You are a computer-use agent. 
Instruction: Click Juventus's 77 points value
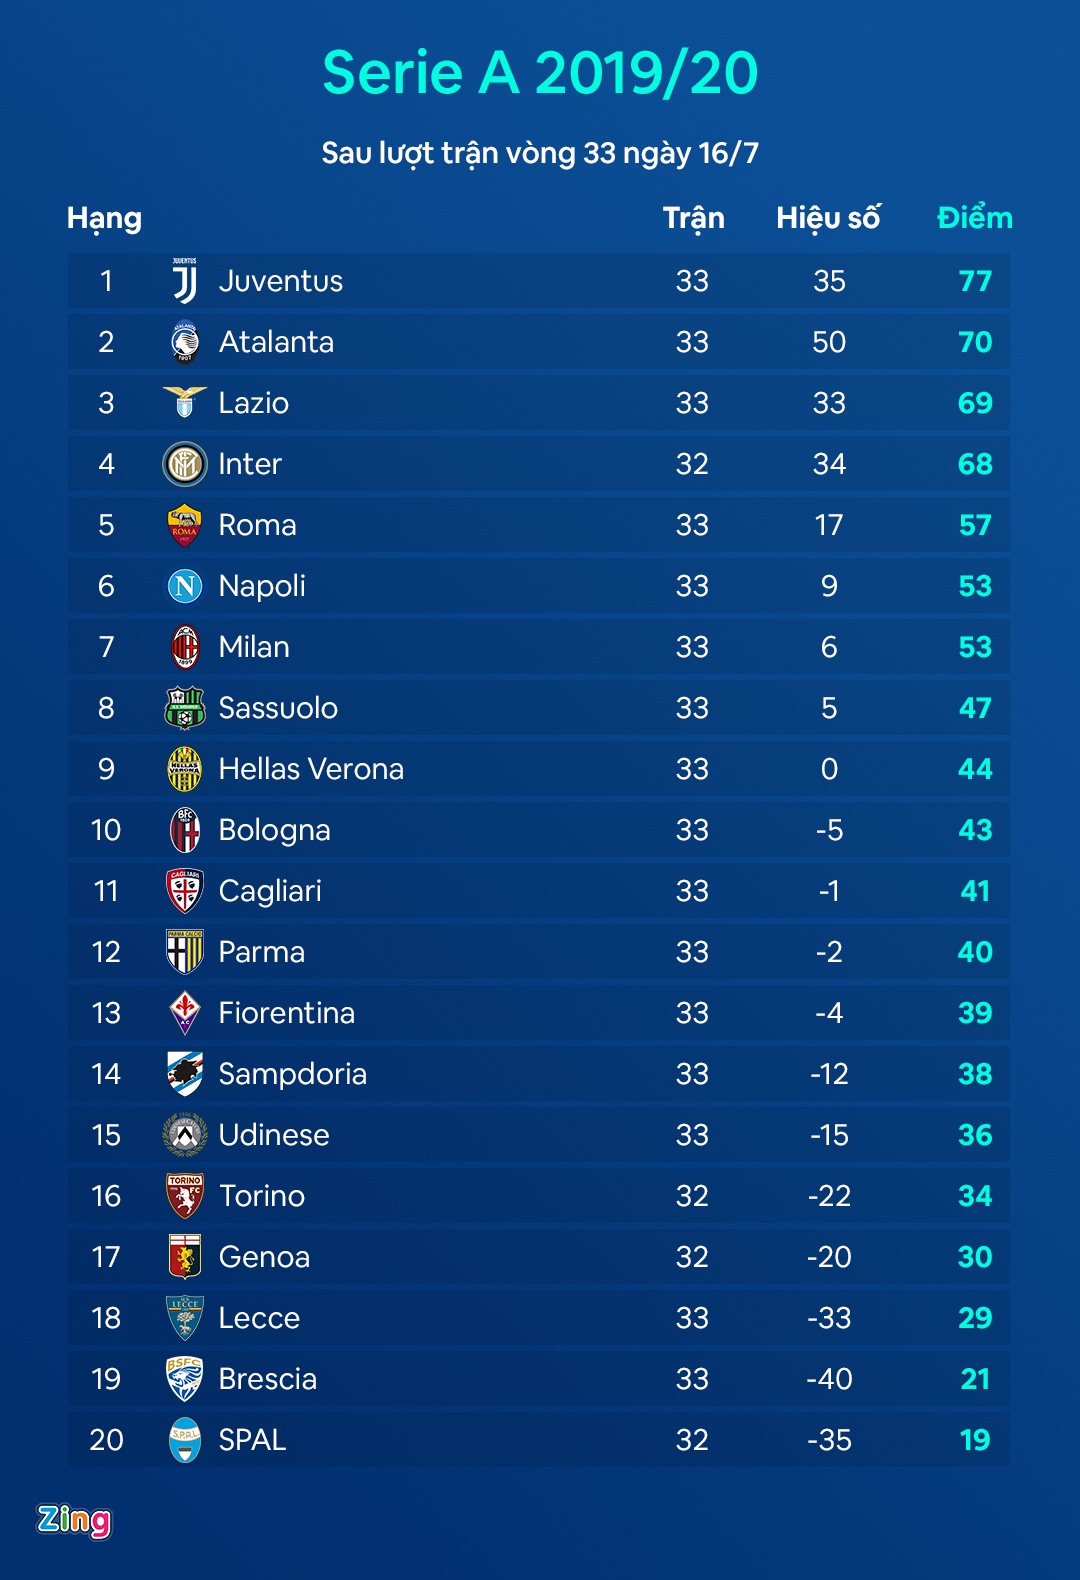pyautogui.click(x=975, y=281)
